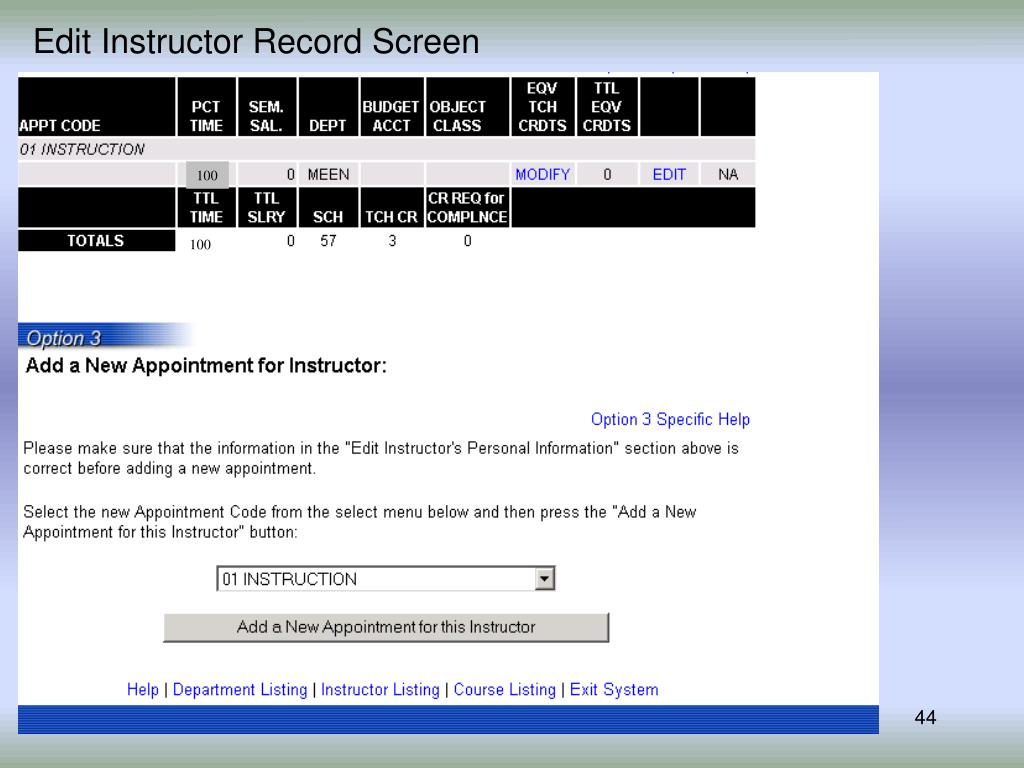This screenshot has height=768, width=1024.
Task: Click the SCH total value 57
Action: tap(328, 241)
